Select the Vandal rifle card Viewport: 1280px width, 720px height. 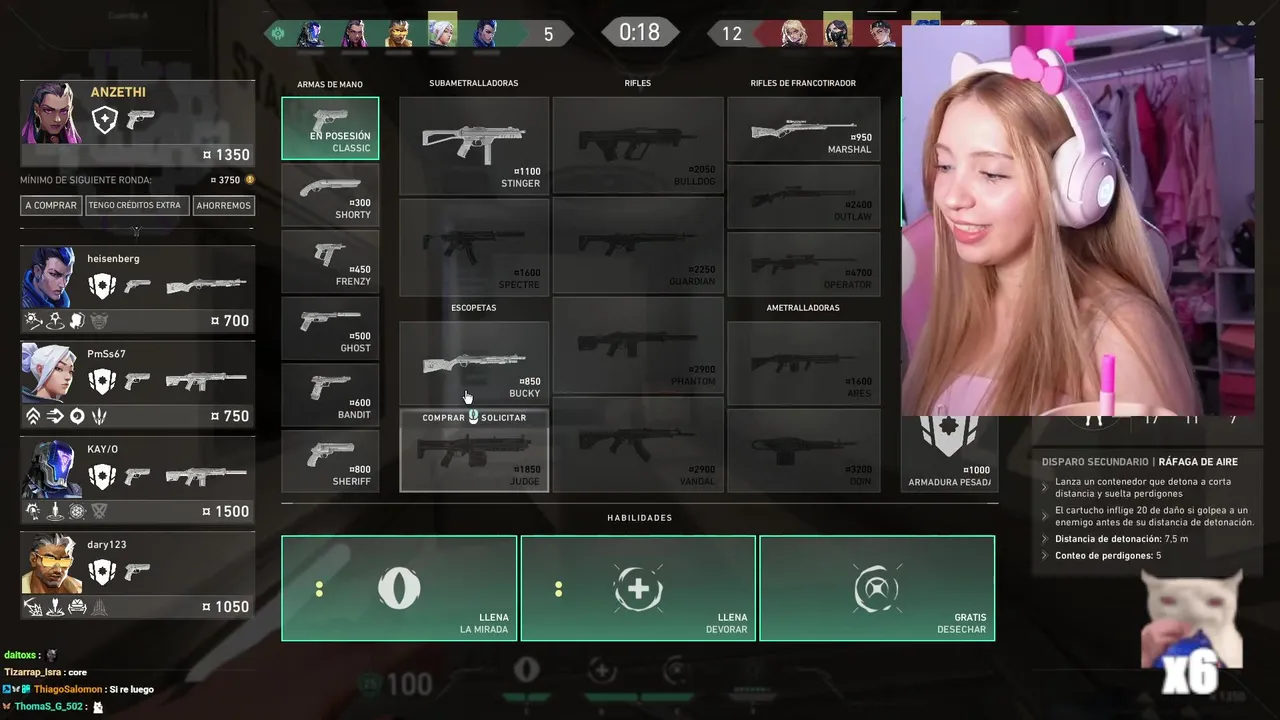(638, 445)
